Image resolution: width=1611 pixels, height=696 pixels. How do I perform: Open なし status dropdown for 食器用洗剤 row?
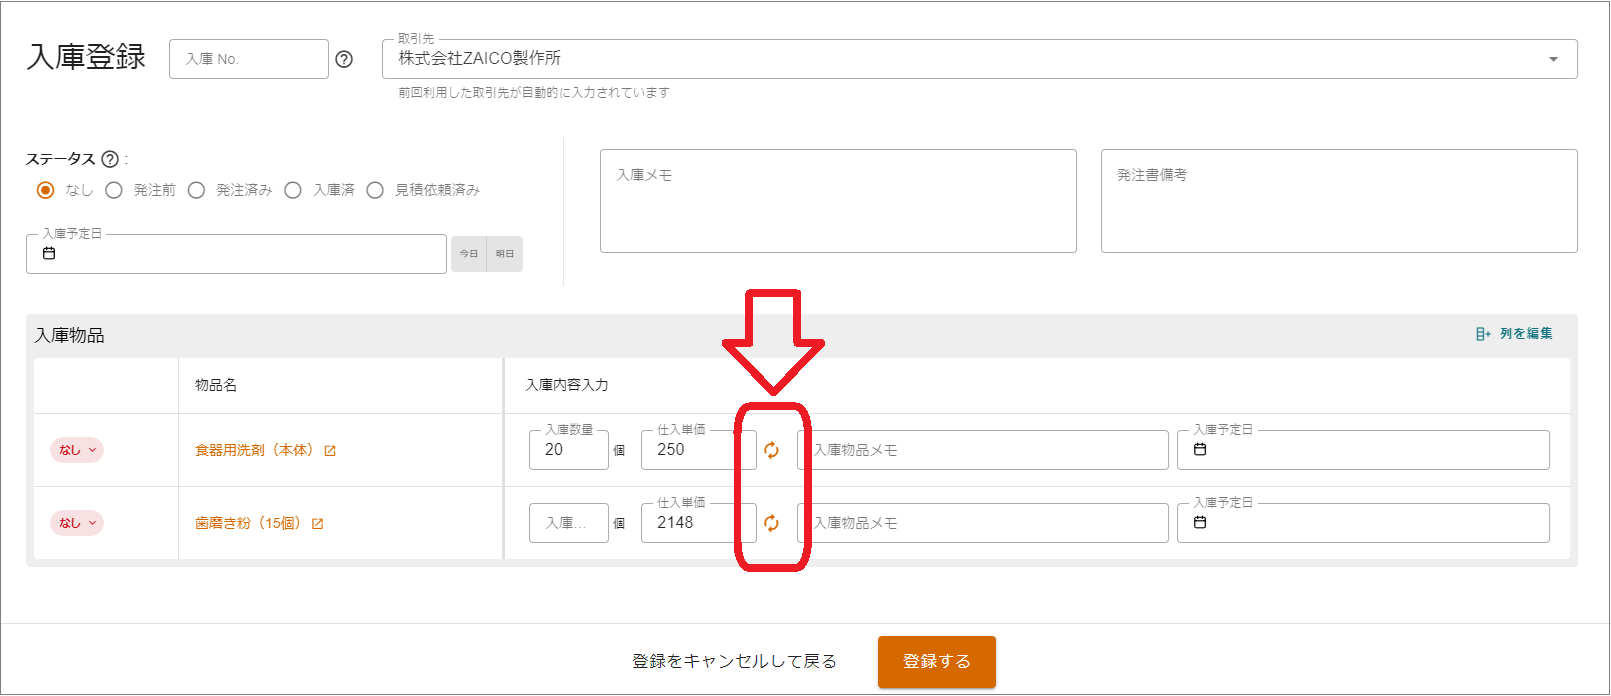[77, 450]
